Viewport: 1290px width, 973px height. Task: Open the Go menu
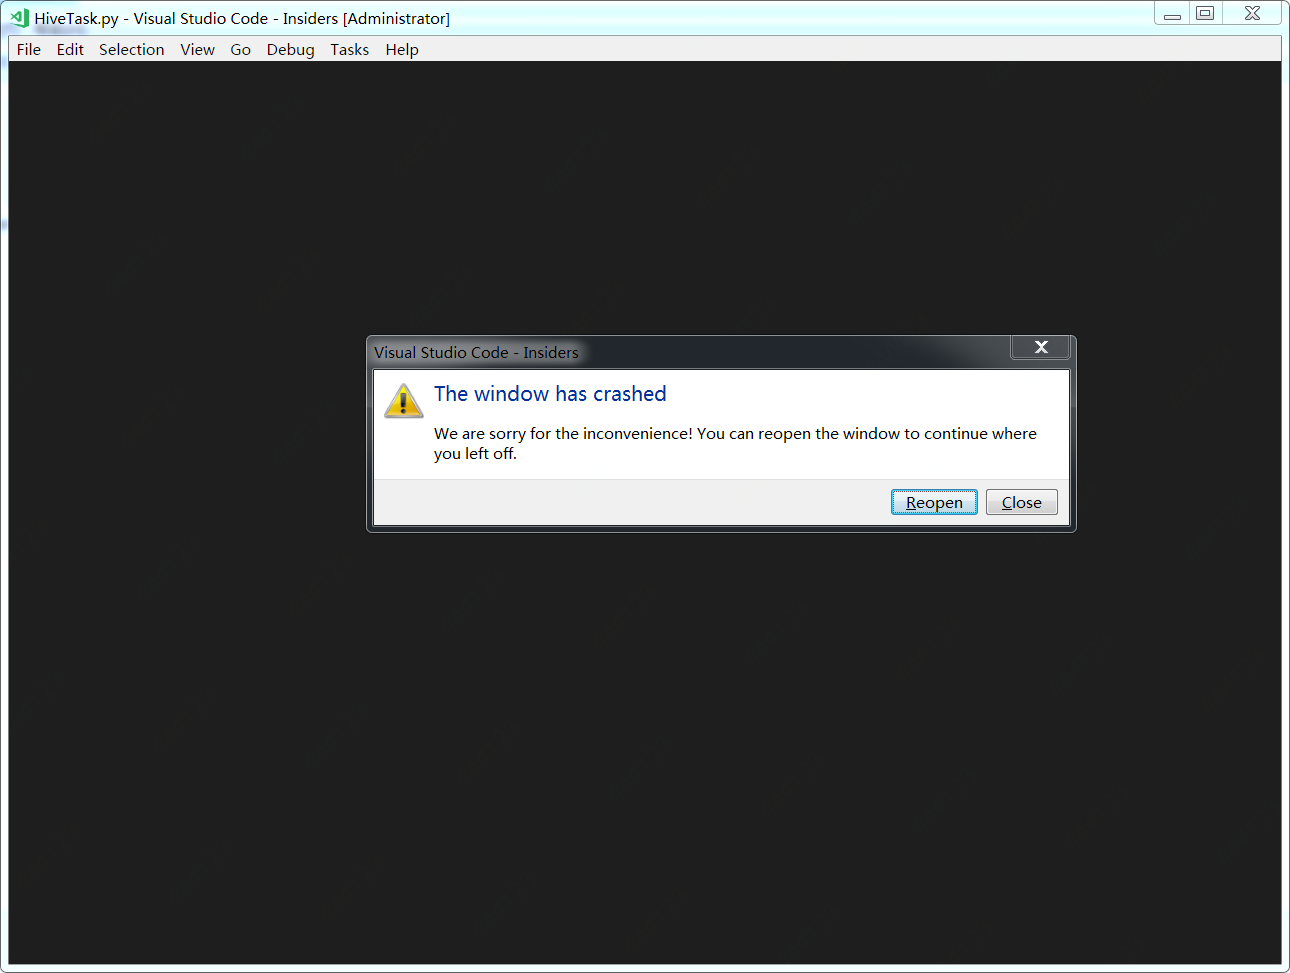[x=240, y=49]
